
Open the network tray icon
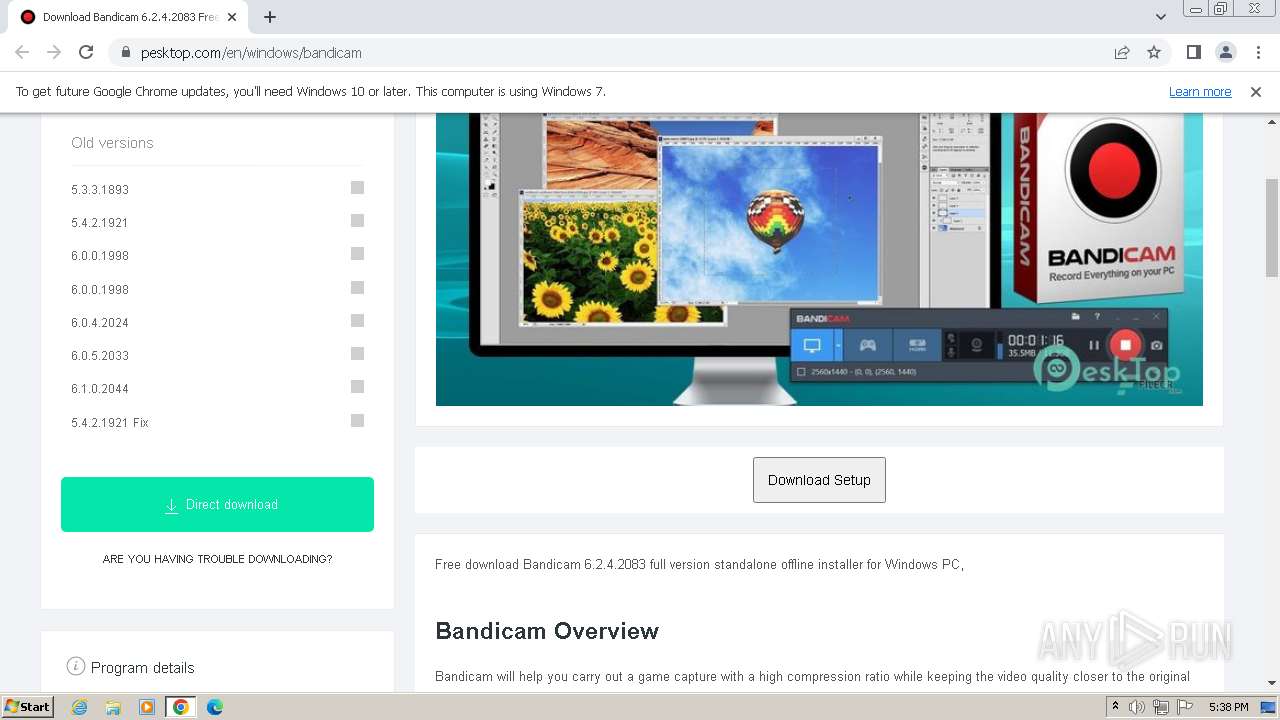coord(1160,707)
